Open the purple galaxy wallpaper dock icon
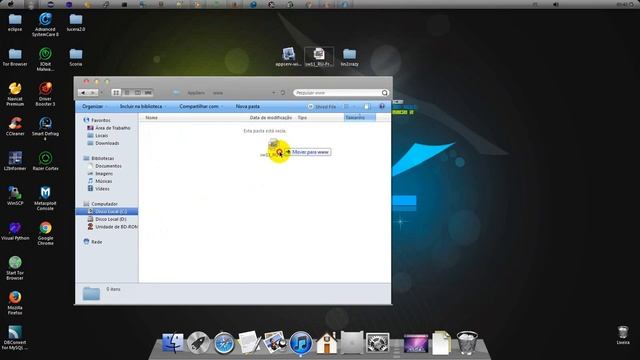Viewport: 640px width, 360px height. (x=416, y=343)
